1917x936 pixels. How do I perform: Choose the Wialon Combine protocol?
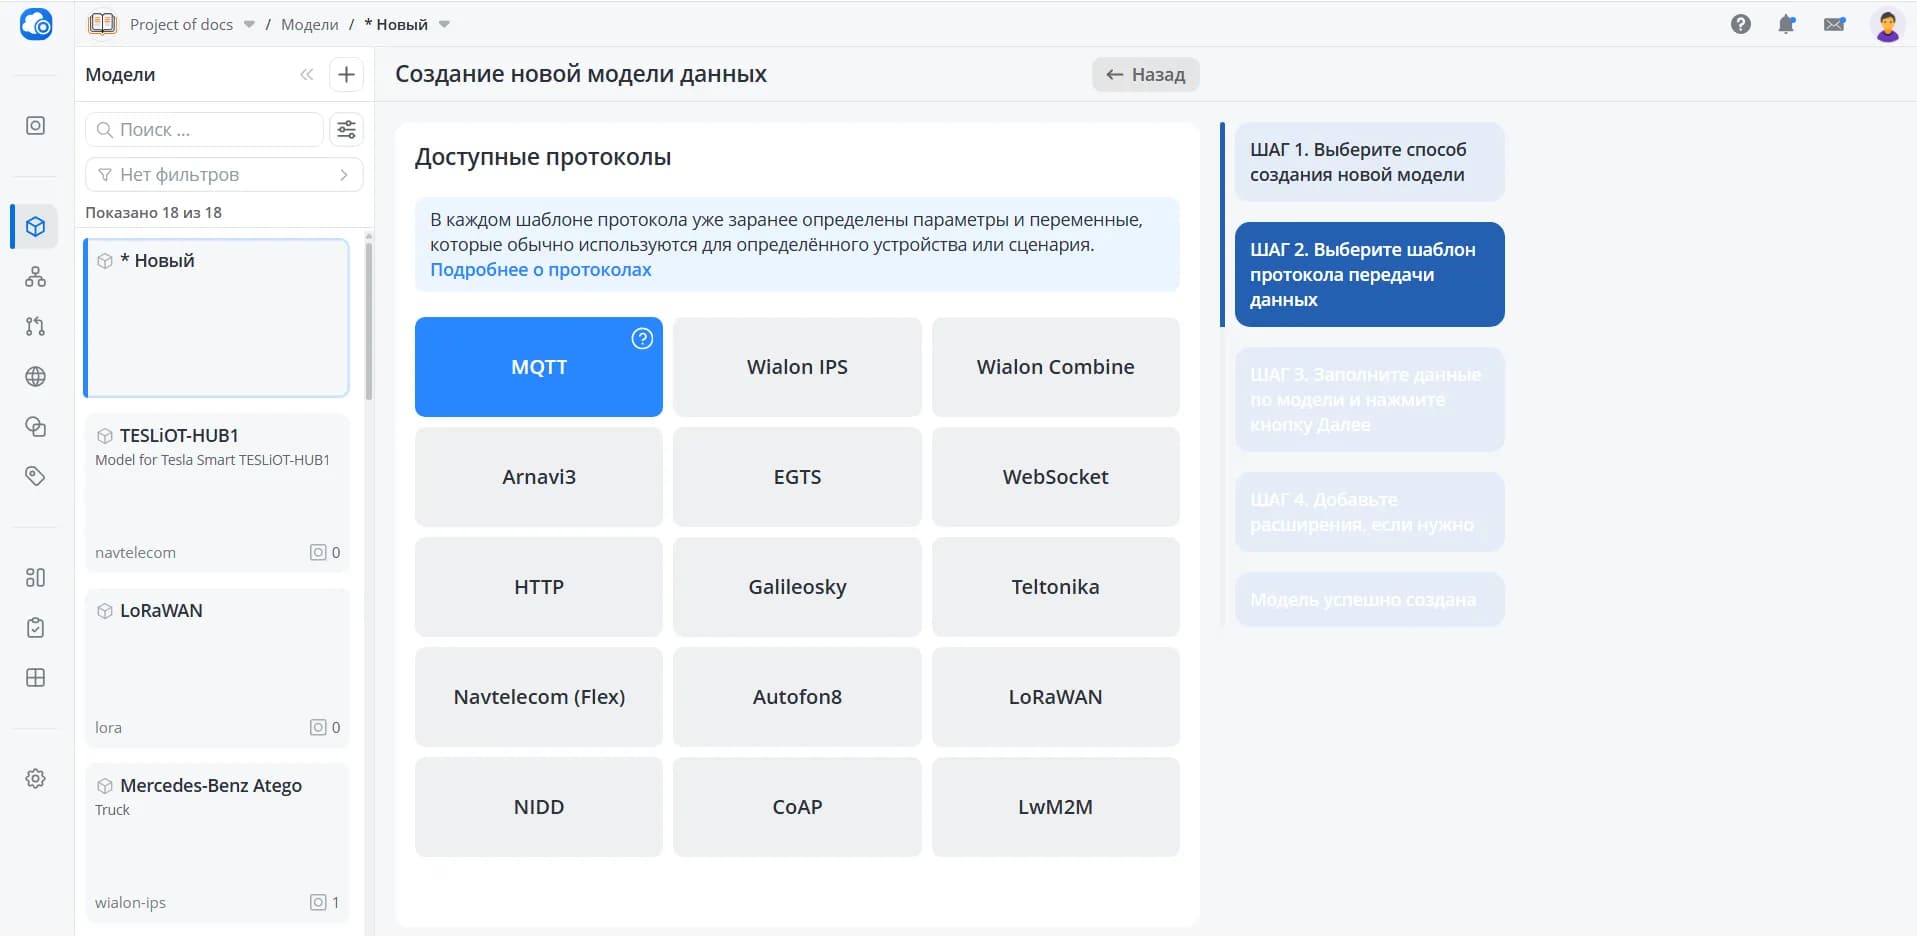pos(1055,367)
